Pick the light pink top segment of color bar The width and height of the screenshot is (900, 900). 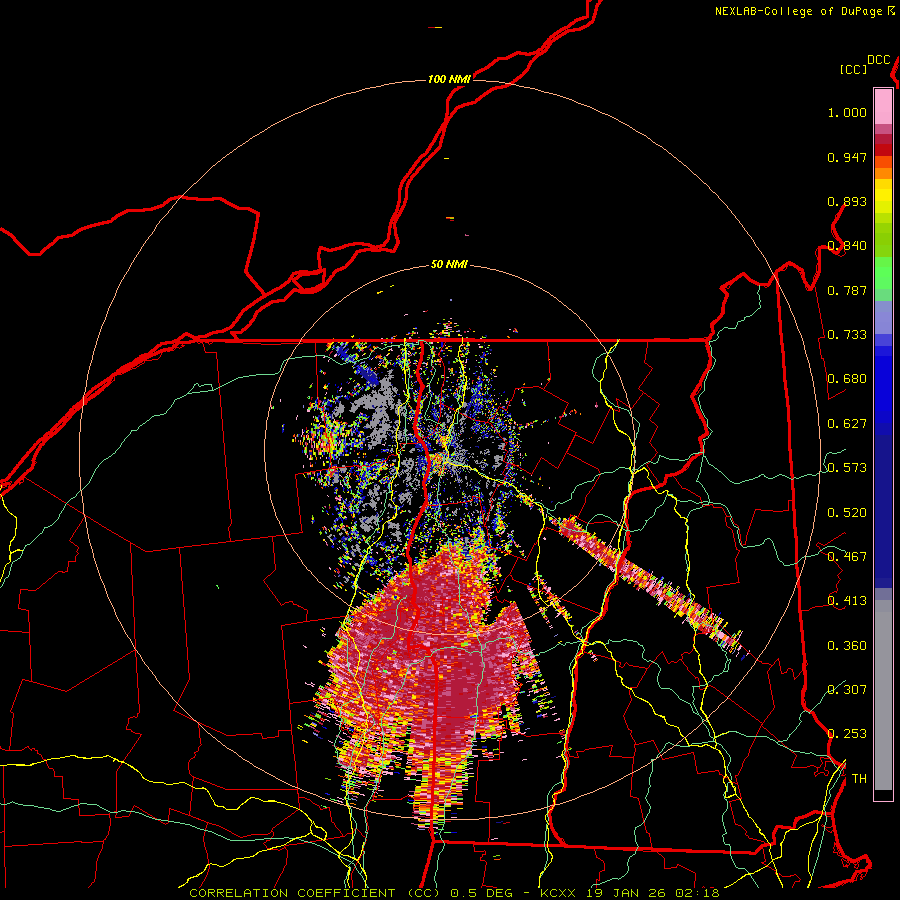point(883,106)
